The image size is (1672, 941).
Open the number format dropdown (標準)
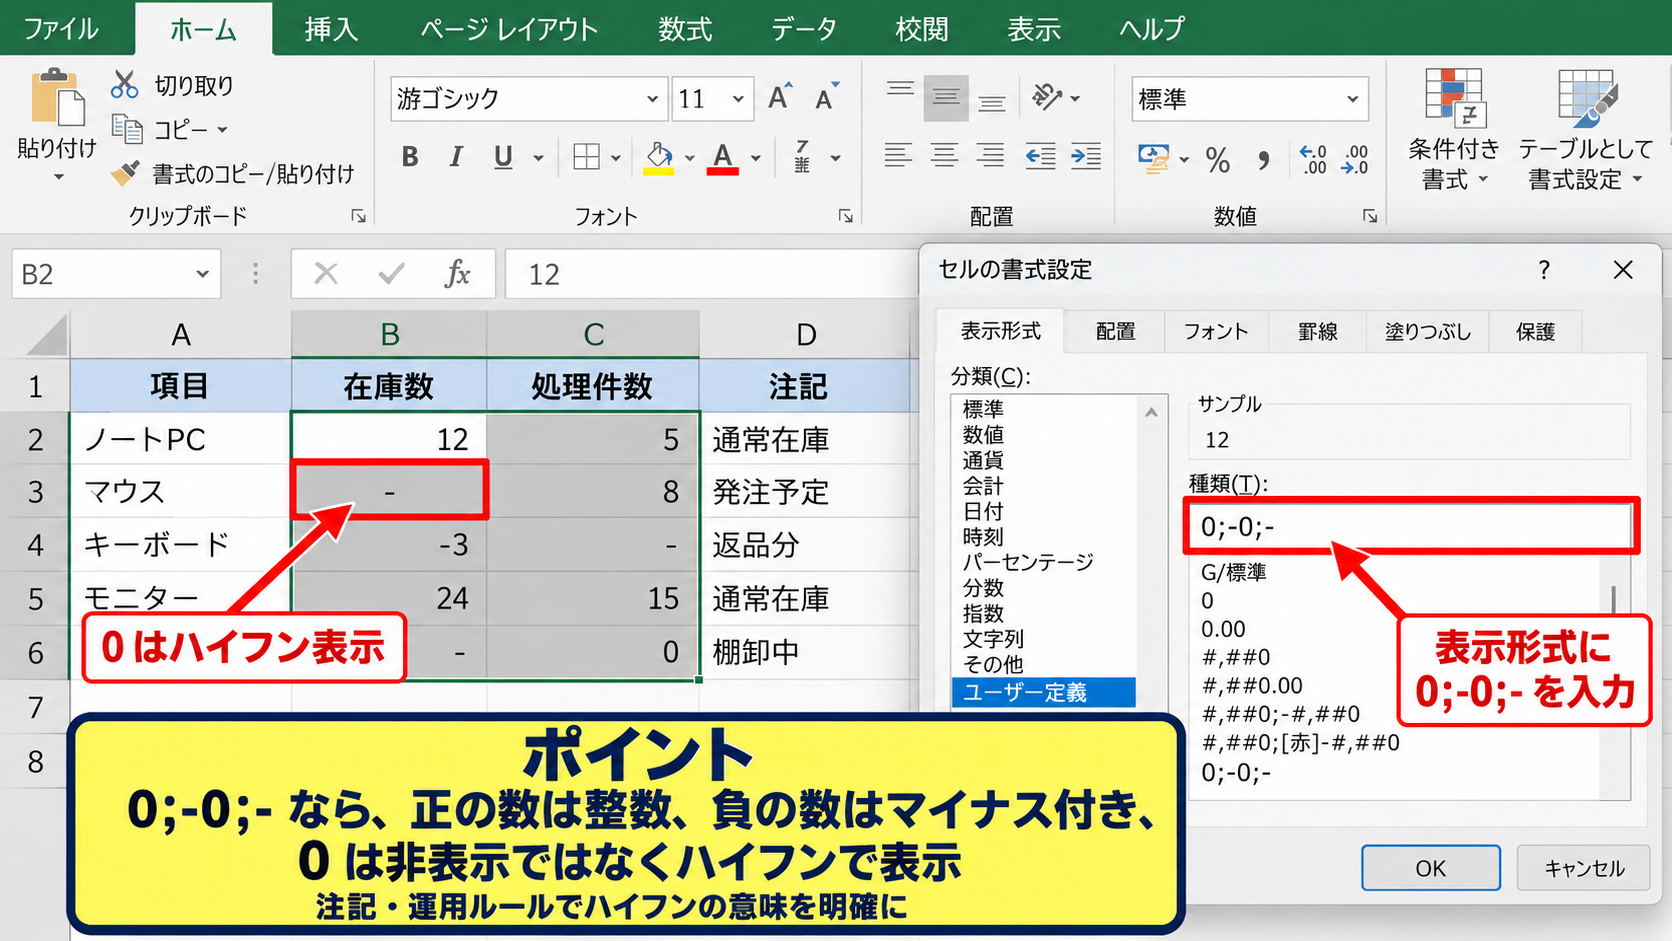tap(1352, 99)
